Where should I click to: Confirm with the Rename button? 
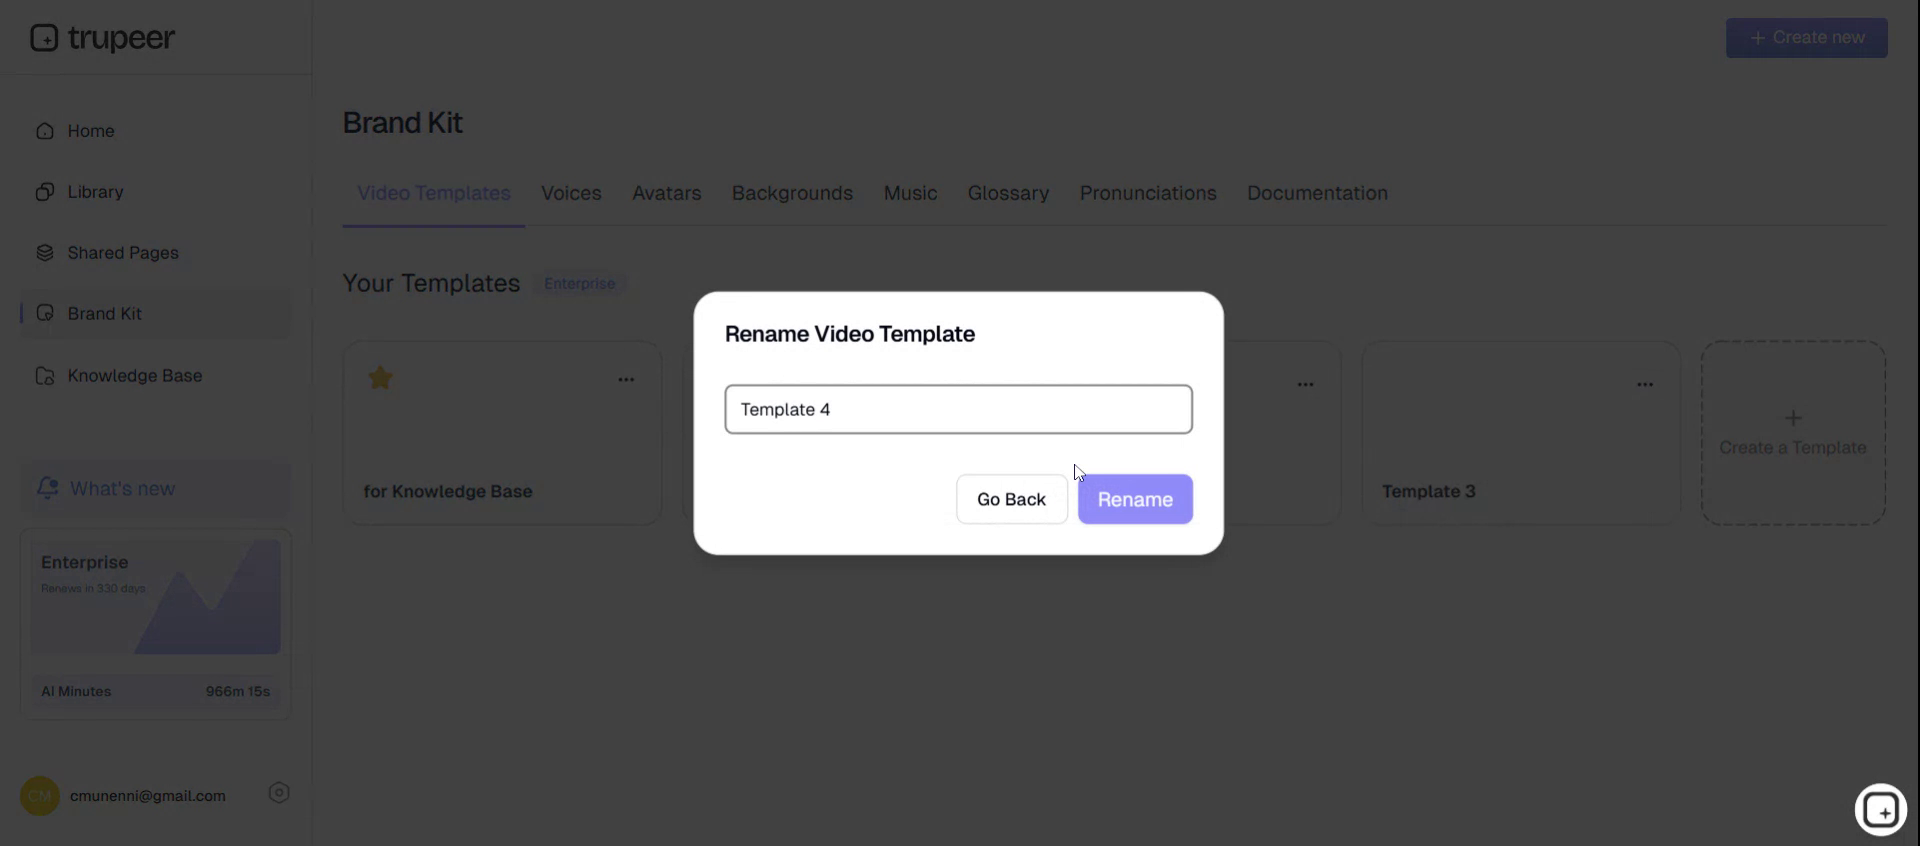pos(1134,499)
